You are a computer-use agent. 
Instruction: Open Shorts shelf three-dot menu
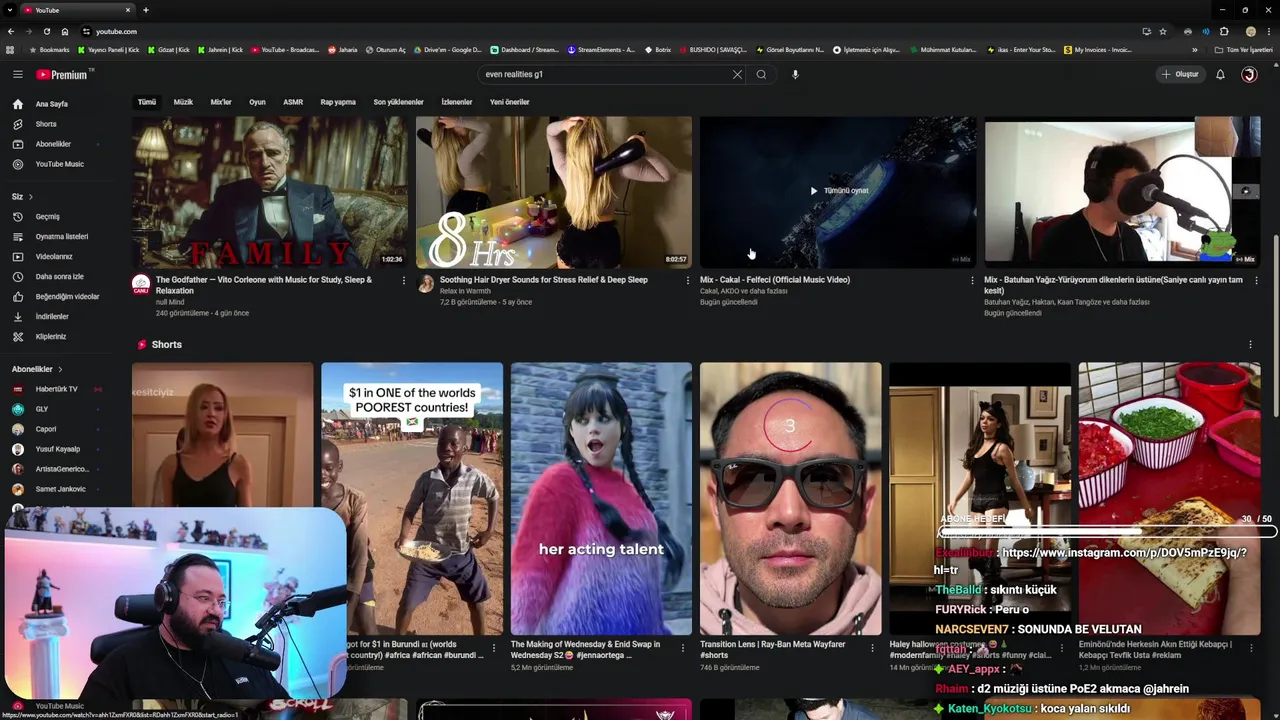[1250, 345]
